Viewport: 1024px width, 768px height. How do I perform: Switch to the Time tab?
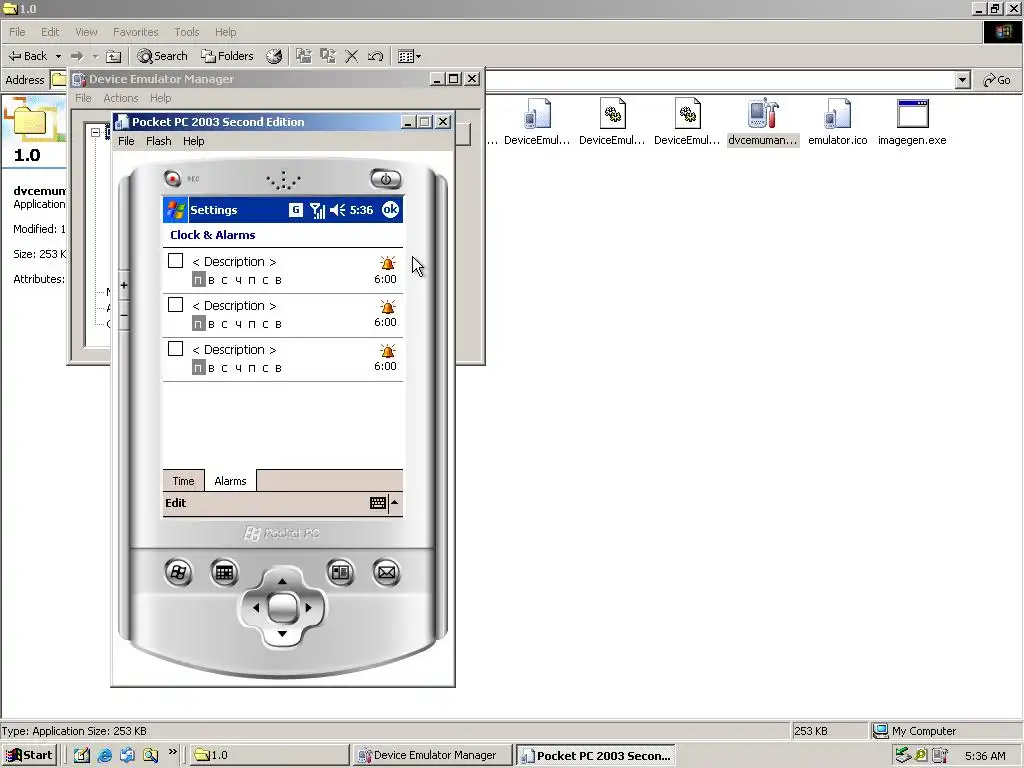(x=184, y=481)
